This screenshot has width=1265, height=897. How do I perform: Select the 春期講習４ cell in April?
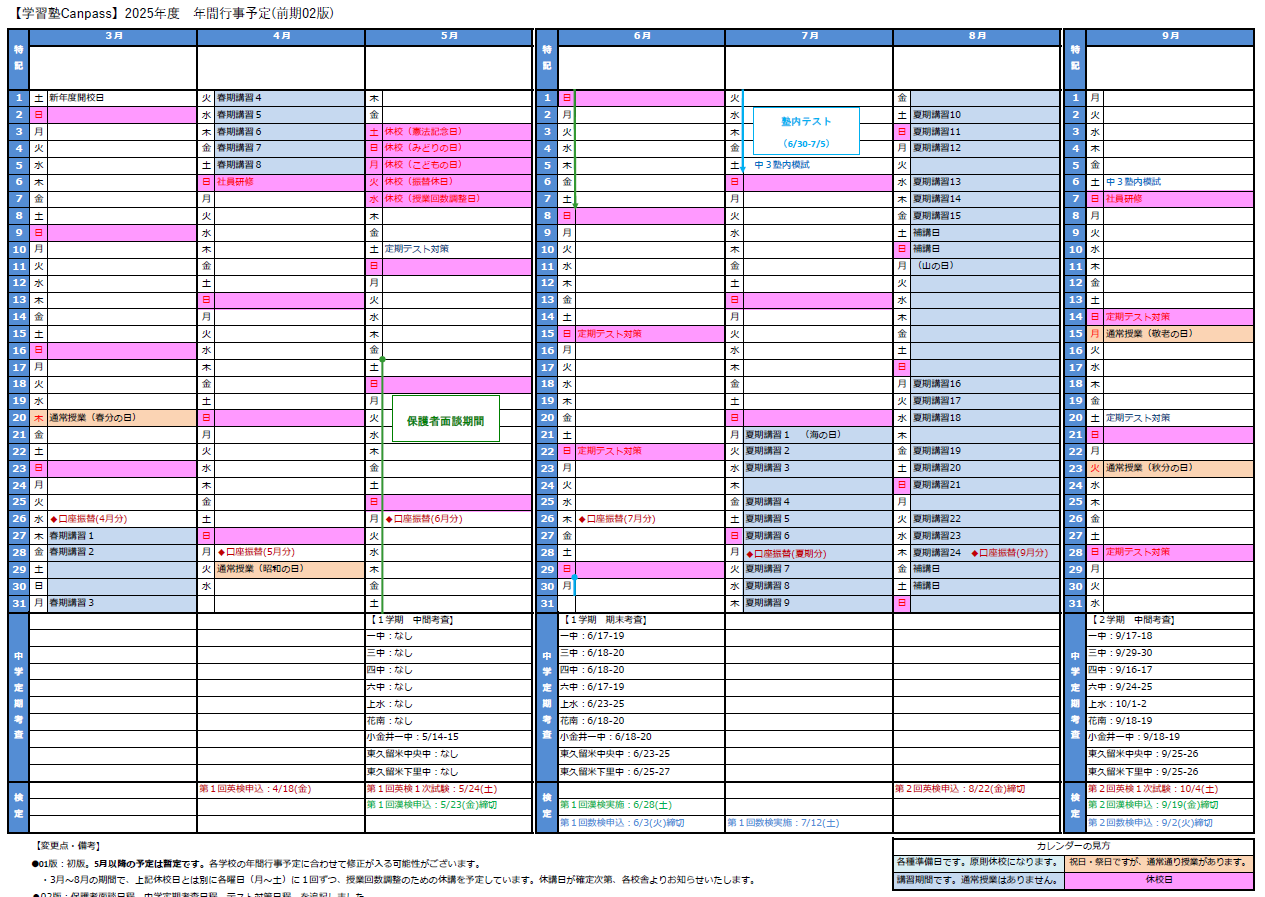pos(289,98)
